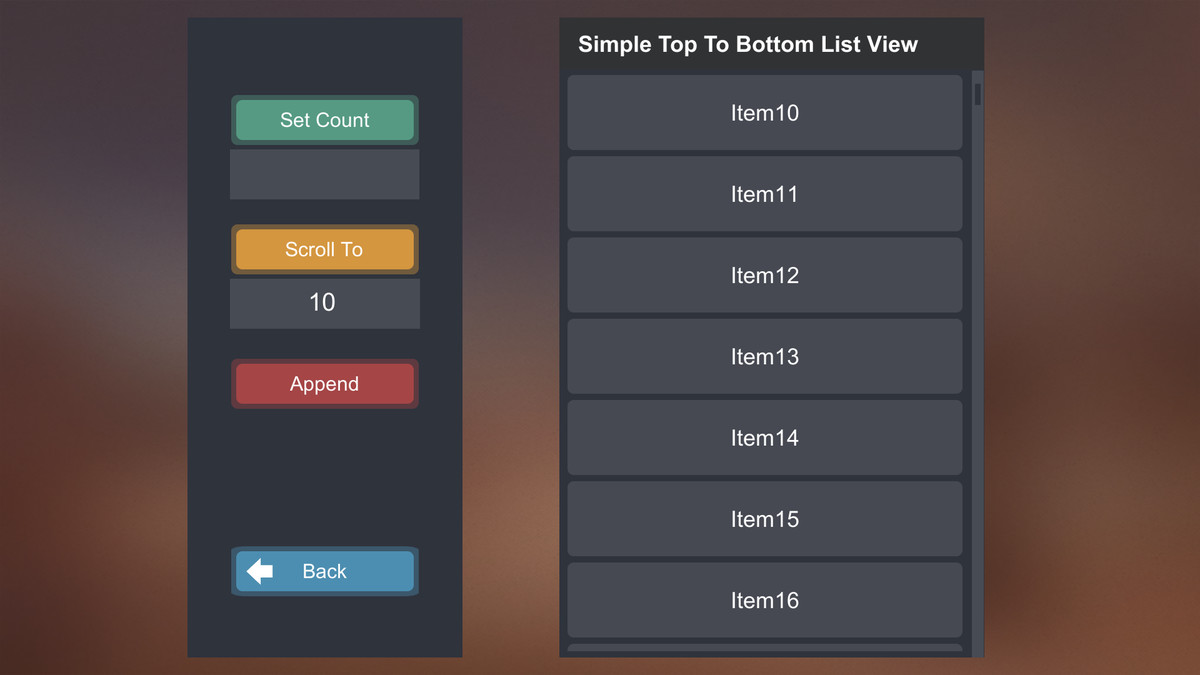
Task: Select the input field containing the value 10
Action: tap(324, 303)
